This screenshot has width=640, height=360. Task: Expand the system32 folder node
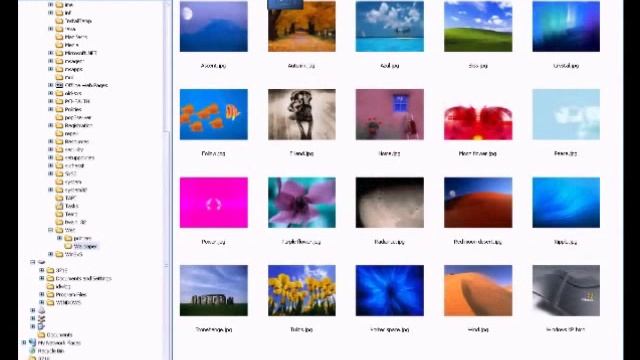pos(51,190)
